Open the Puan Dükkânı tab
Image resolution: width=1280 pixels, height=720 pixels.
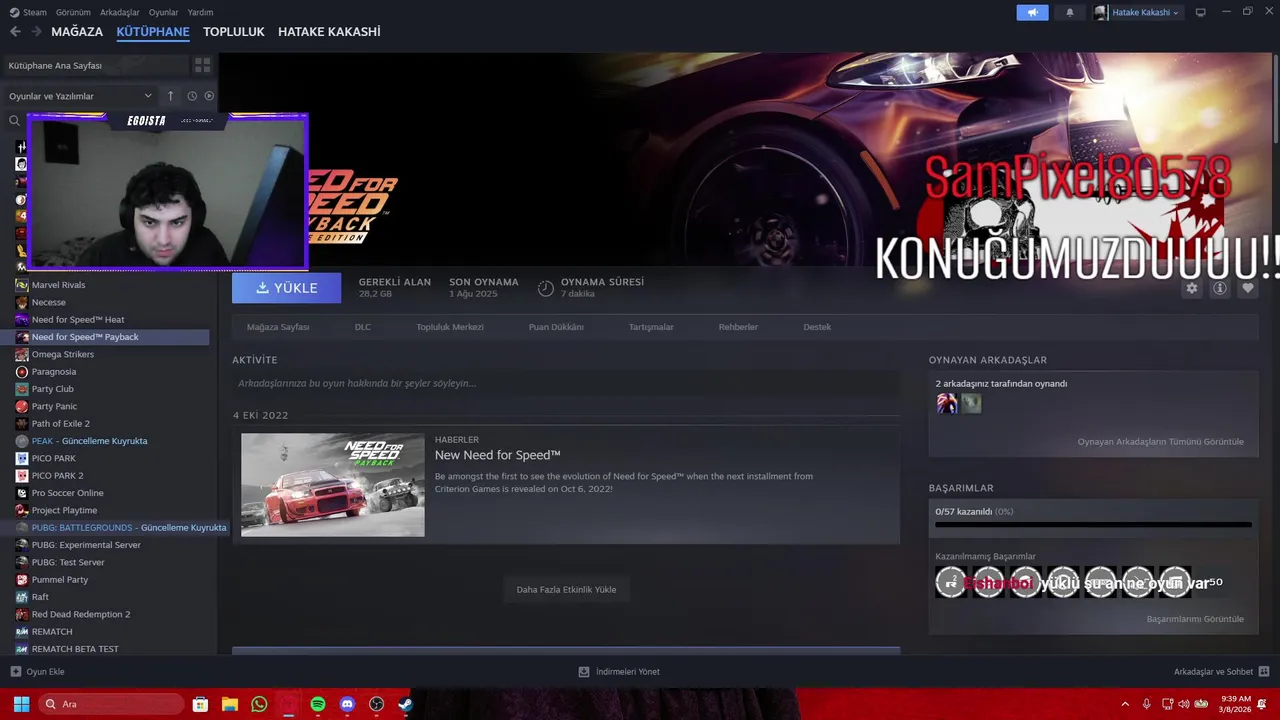pyautogui.click(x=556, y=327)
